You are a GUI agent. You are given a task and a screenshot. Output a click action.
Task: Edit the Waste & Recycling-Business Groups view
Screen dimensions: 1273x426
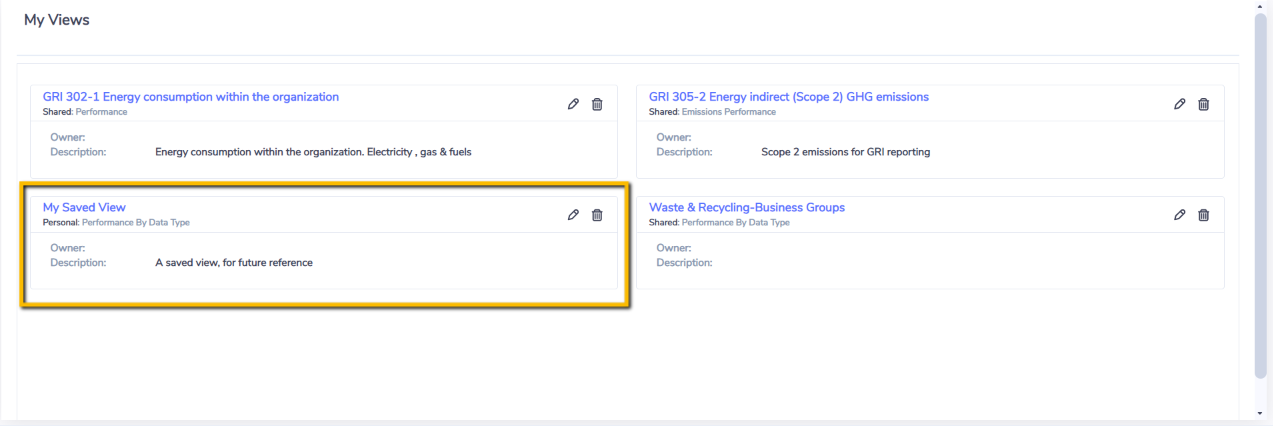click(x=1180, y=214)
